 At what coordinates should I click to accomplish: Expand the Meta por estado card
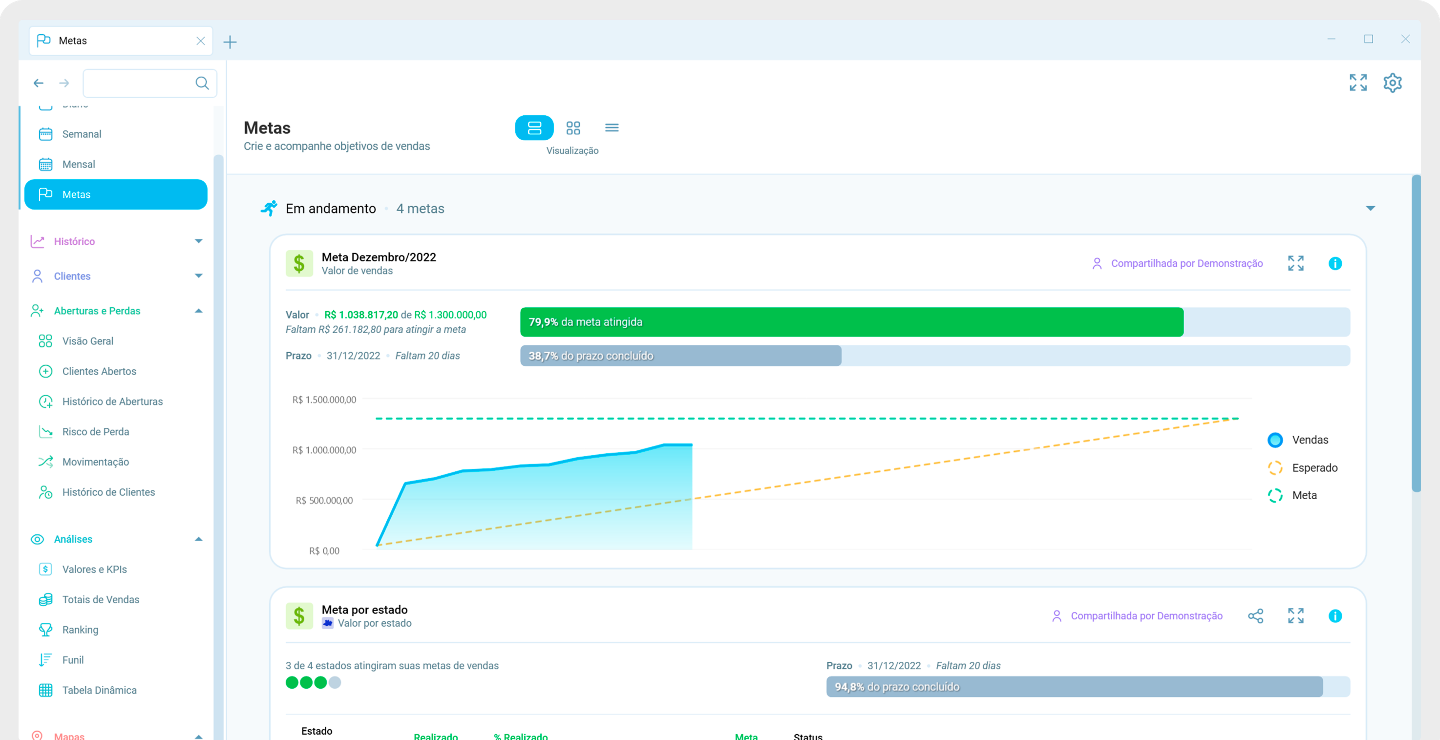pos(1296,616)
